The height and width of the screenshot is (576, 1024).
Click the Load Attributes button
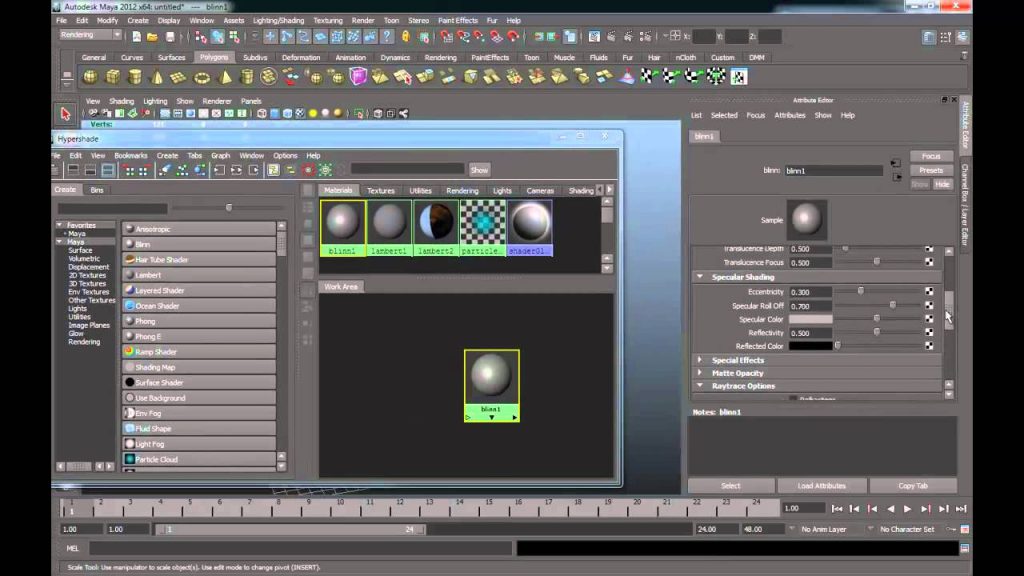pos(822,486)
